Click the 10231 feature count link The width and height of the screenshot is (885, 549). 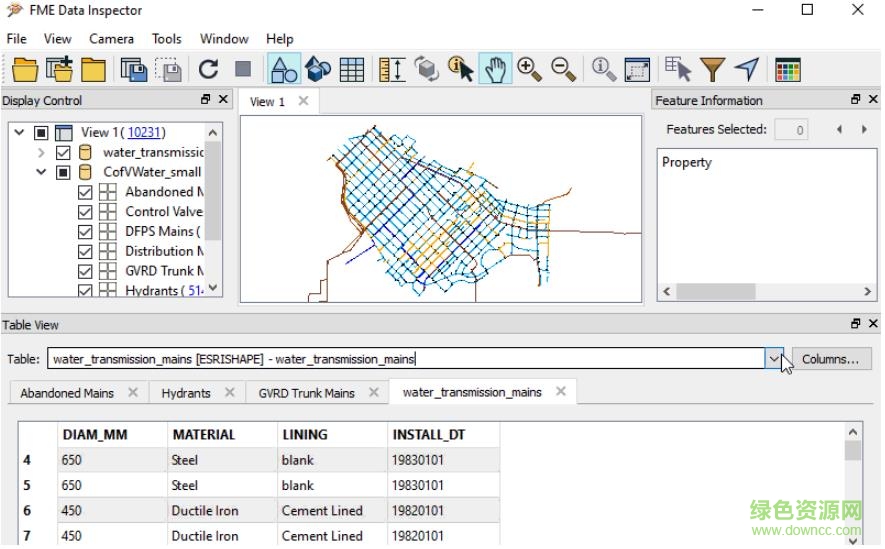[145, 132]
